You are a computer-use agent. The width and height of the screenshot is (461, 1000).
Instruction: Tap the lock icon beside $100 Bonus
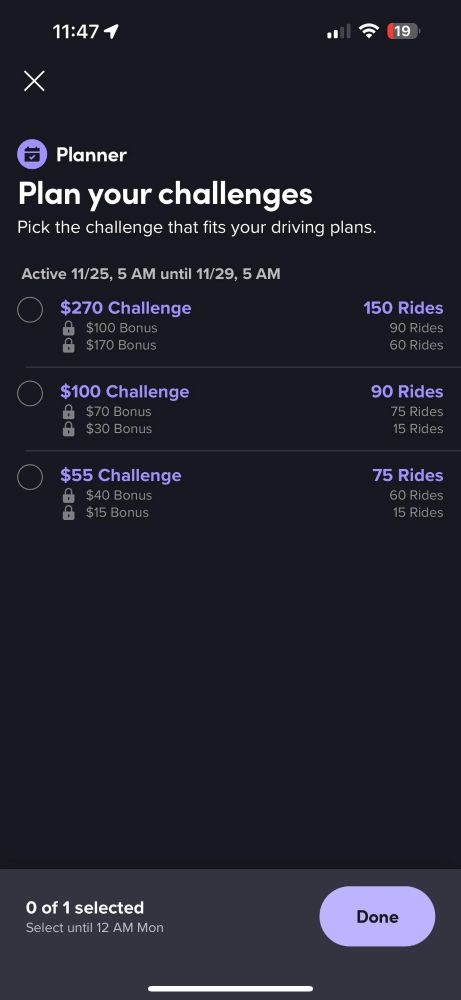69,328
